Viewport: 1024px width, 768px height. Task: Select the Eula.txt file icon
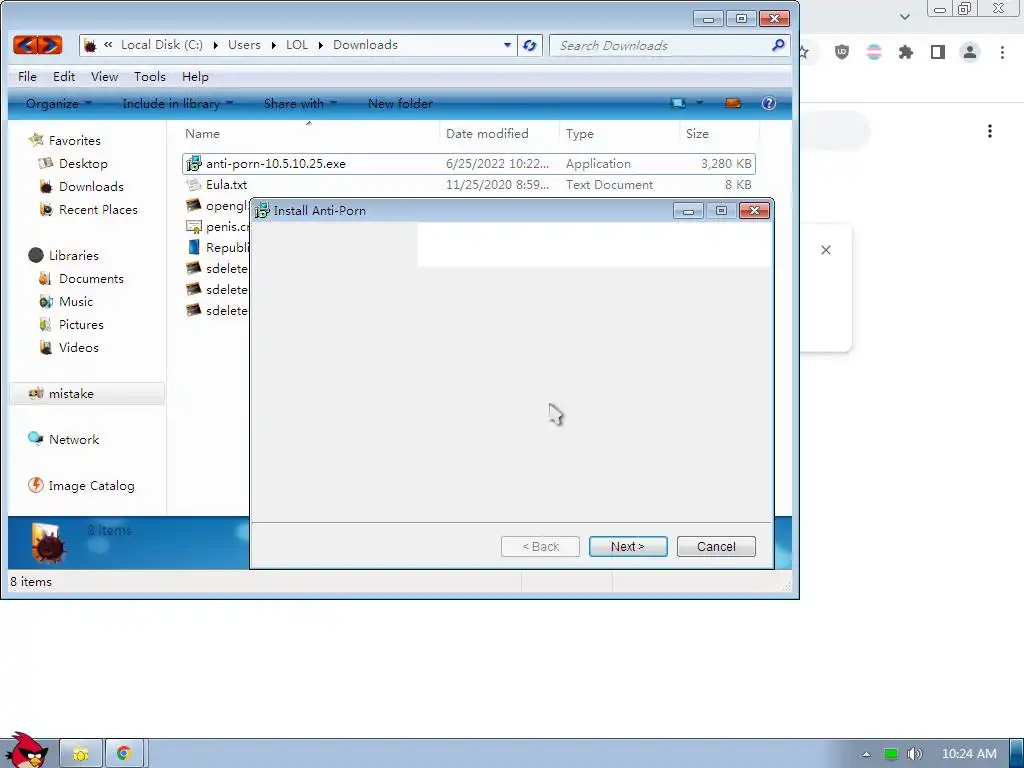tap(193, 185)
